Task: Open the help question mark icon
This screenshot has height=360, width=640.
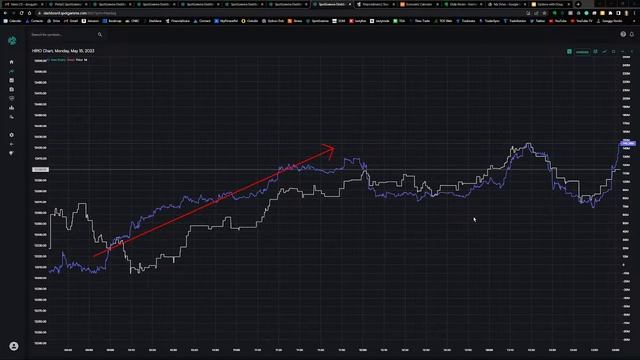Action: (623, 34)
